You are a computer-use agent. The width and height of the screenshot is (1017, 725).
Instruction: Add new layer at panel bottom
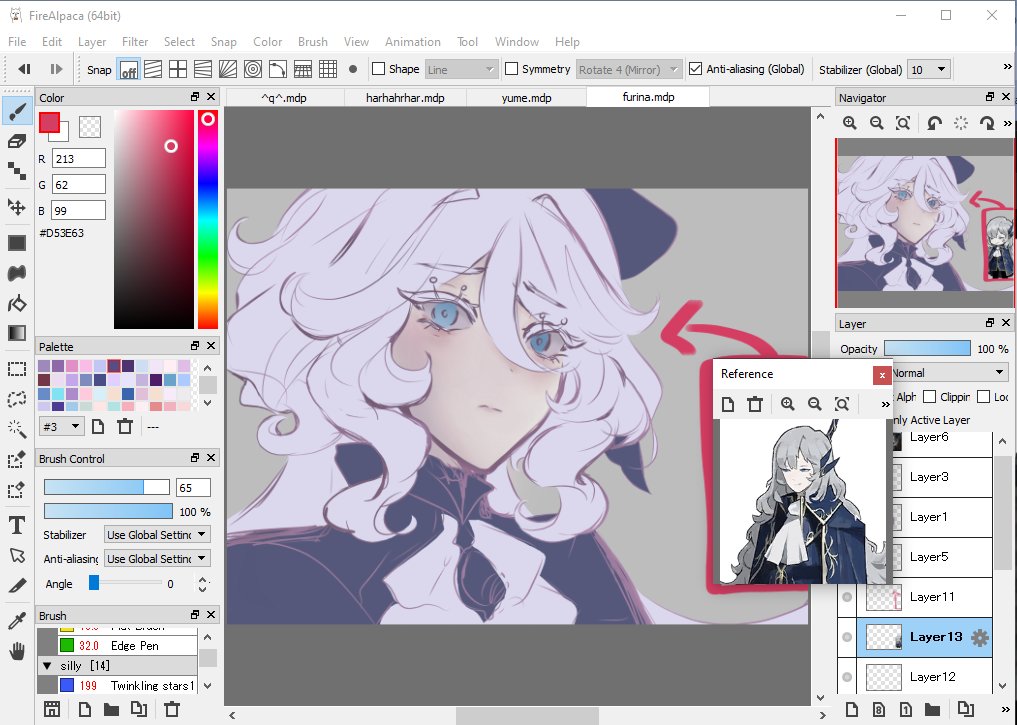852,709
